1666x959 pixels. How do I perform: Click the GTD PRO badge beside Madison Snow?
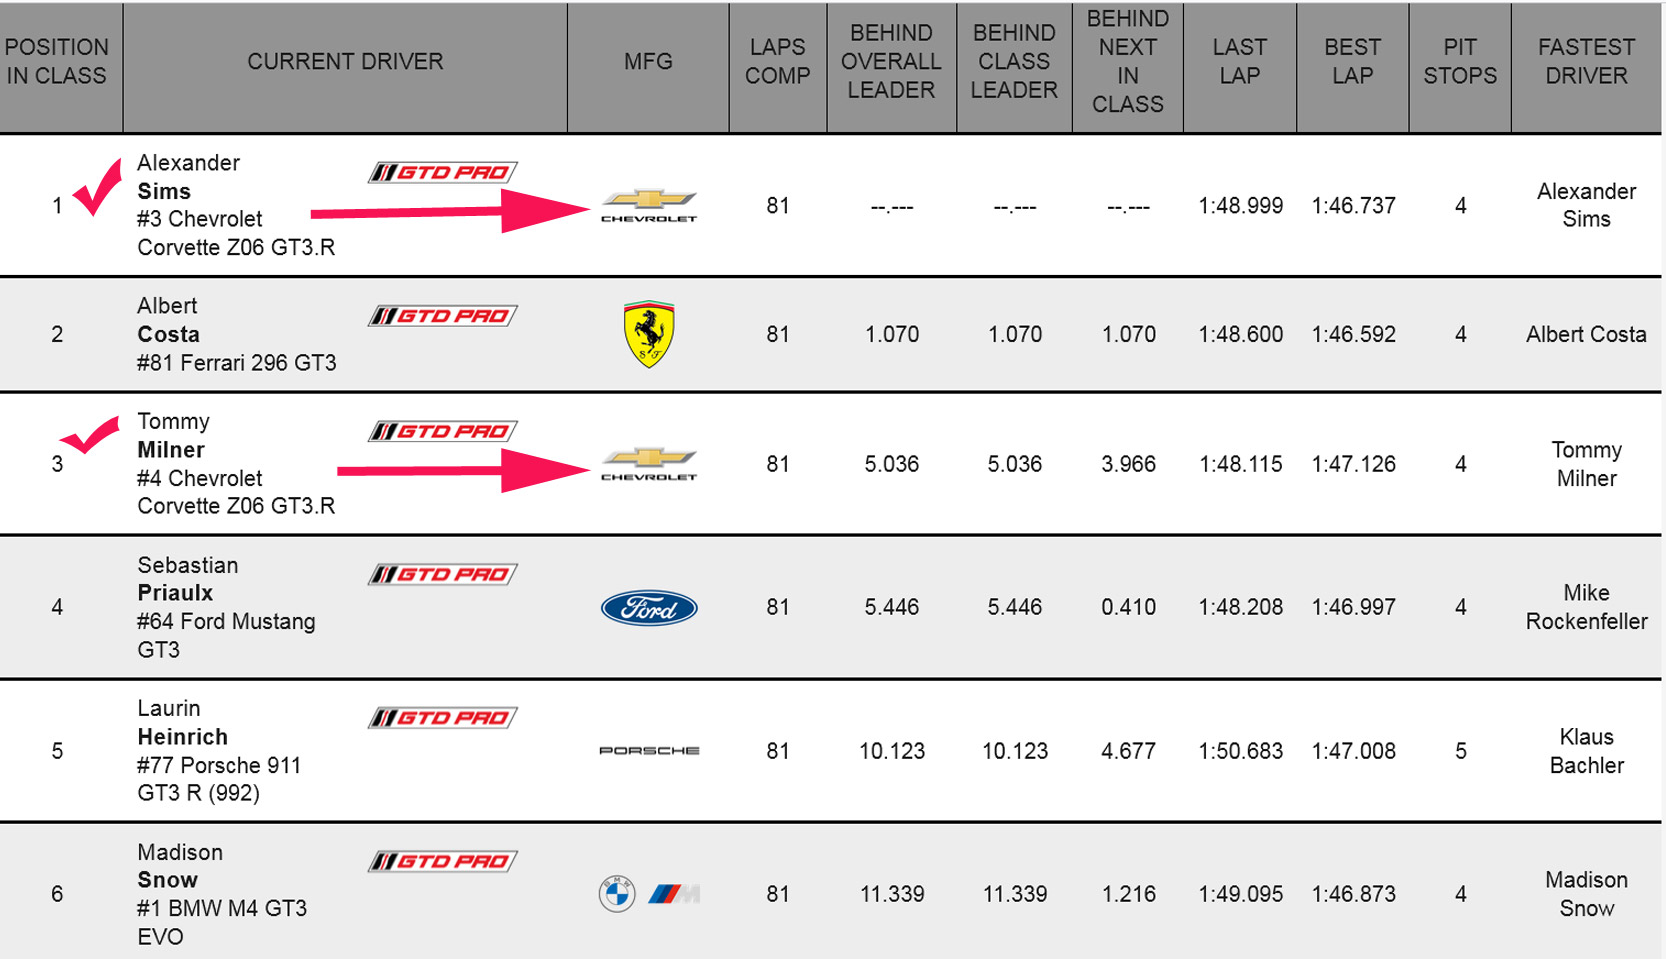point(443,862)
